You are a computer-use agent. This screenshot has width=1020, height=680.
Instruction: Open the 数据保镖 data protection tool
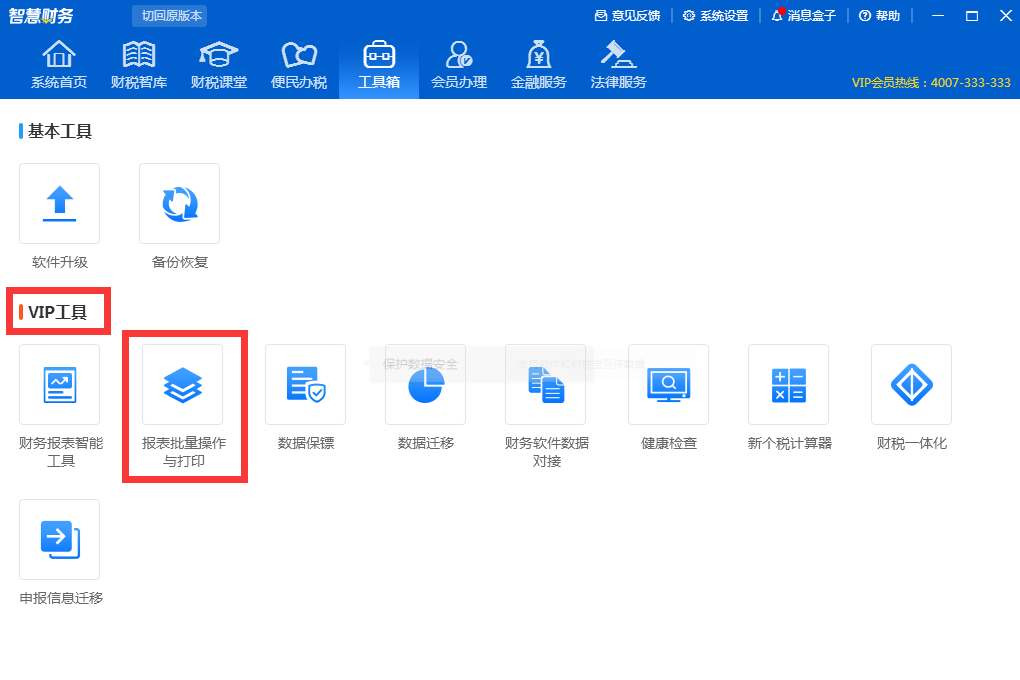coord(304,384)
